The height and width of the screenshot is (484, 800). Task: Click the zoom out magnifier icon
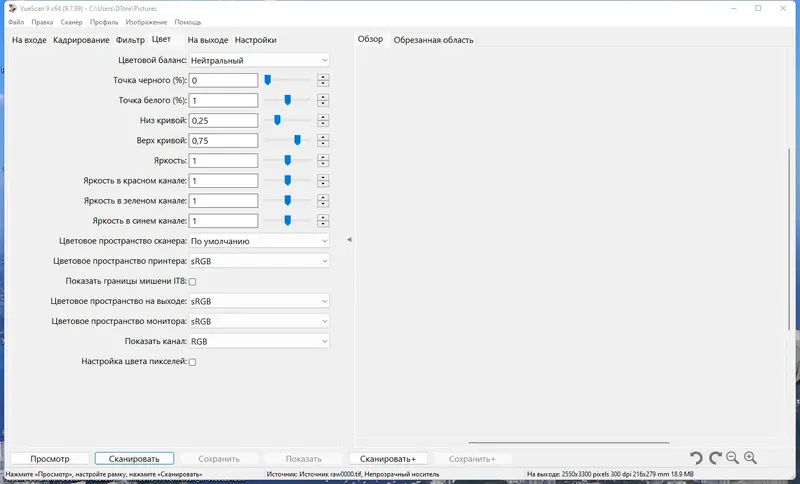732,458
